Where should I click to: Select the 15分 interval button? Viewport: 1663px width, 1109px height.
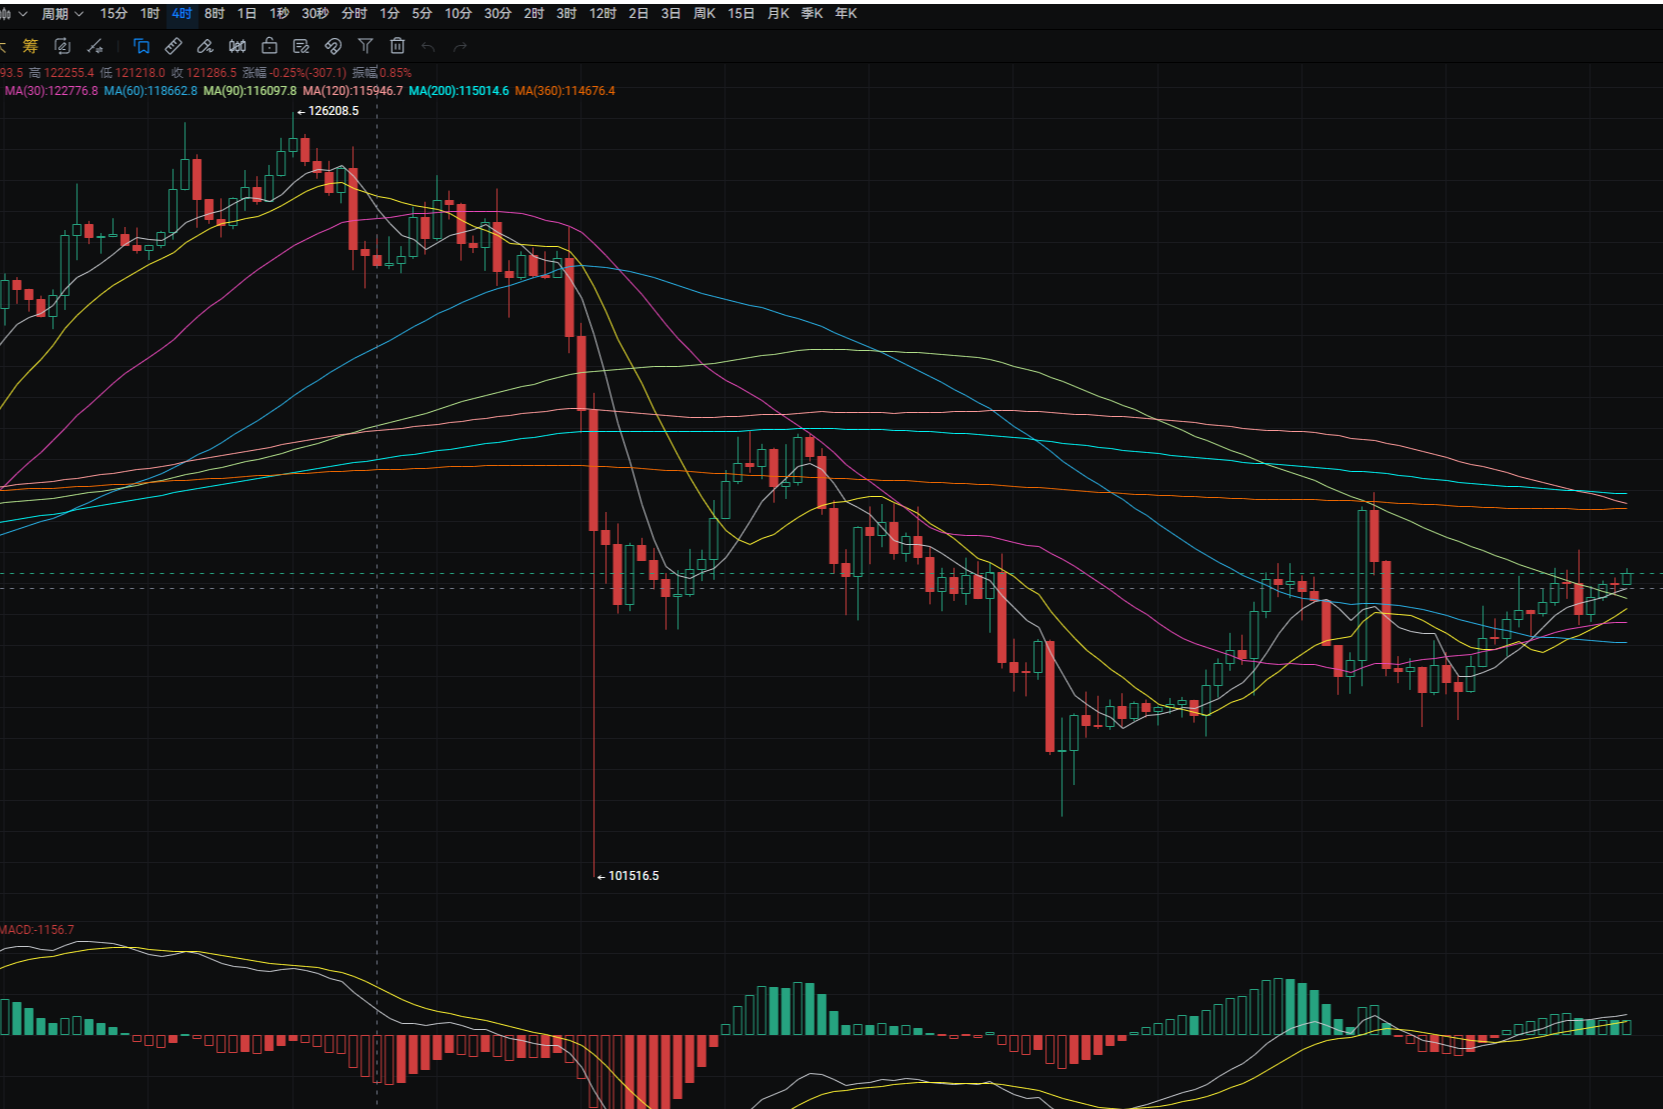[113, 14]
